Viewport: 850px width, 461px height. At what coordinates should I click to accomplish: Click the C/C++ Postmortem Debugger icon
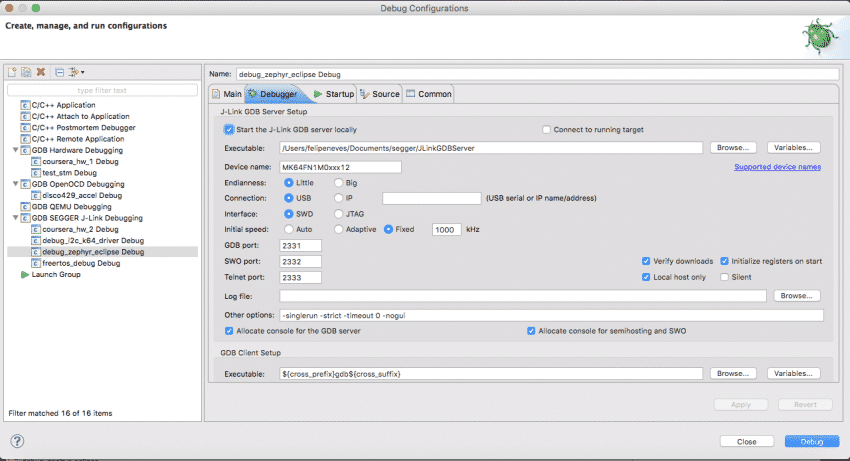[25, 127]
